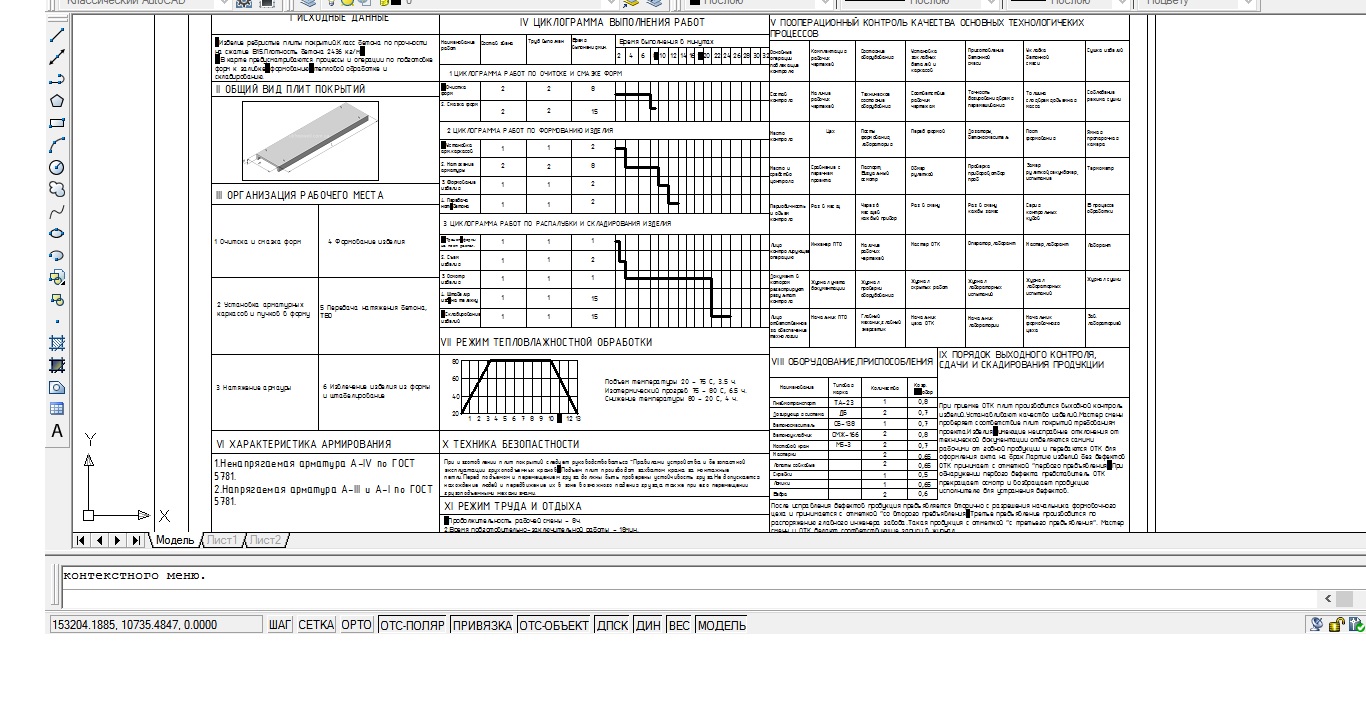Click the coordinates readout 153204.1885
The height and width of the screenshot is (728, 1366).
click(x=155, y=625)
